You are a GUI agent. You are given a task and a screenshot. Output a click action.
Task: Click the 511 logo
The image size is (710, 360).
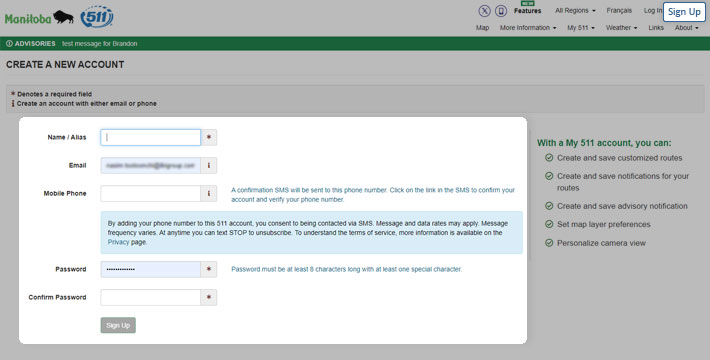click(97, 17)
